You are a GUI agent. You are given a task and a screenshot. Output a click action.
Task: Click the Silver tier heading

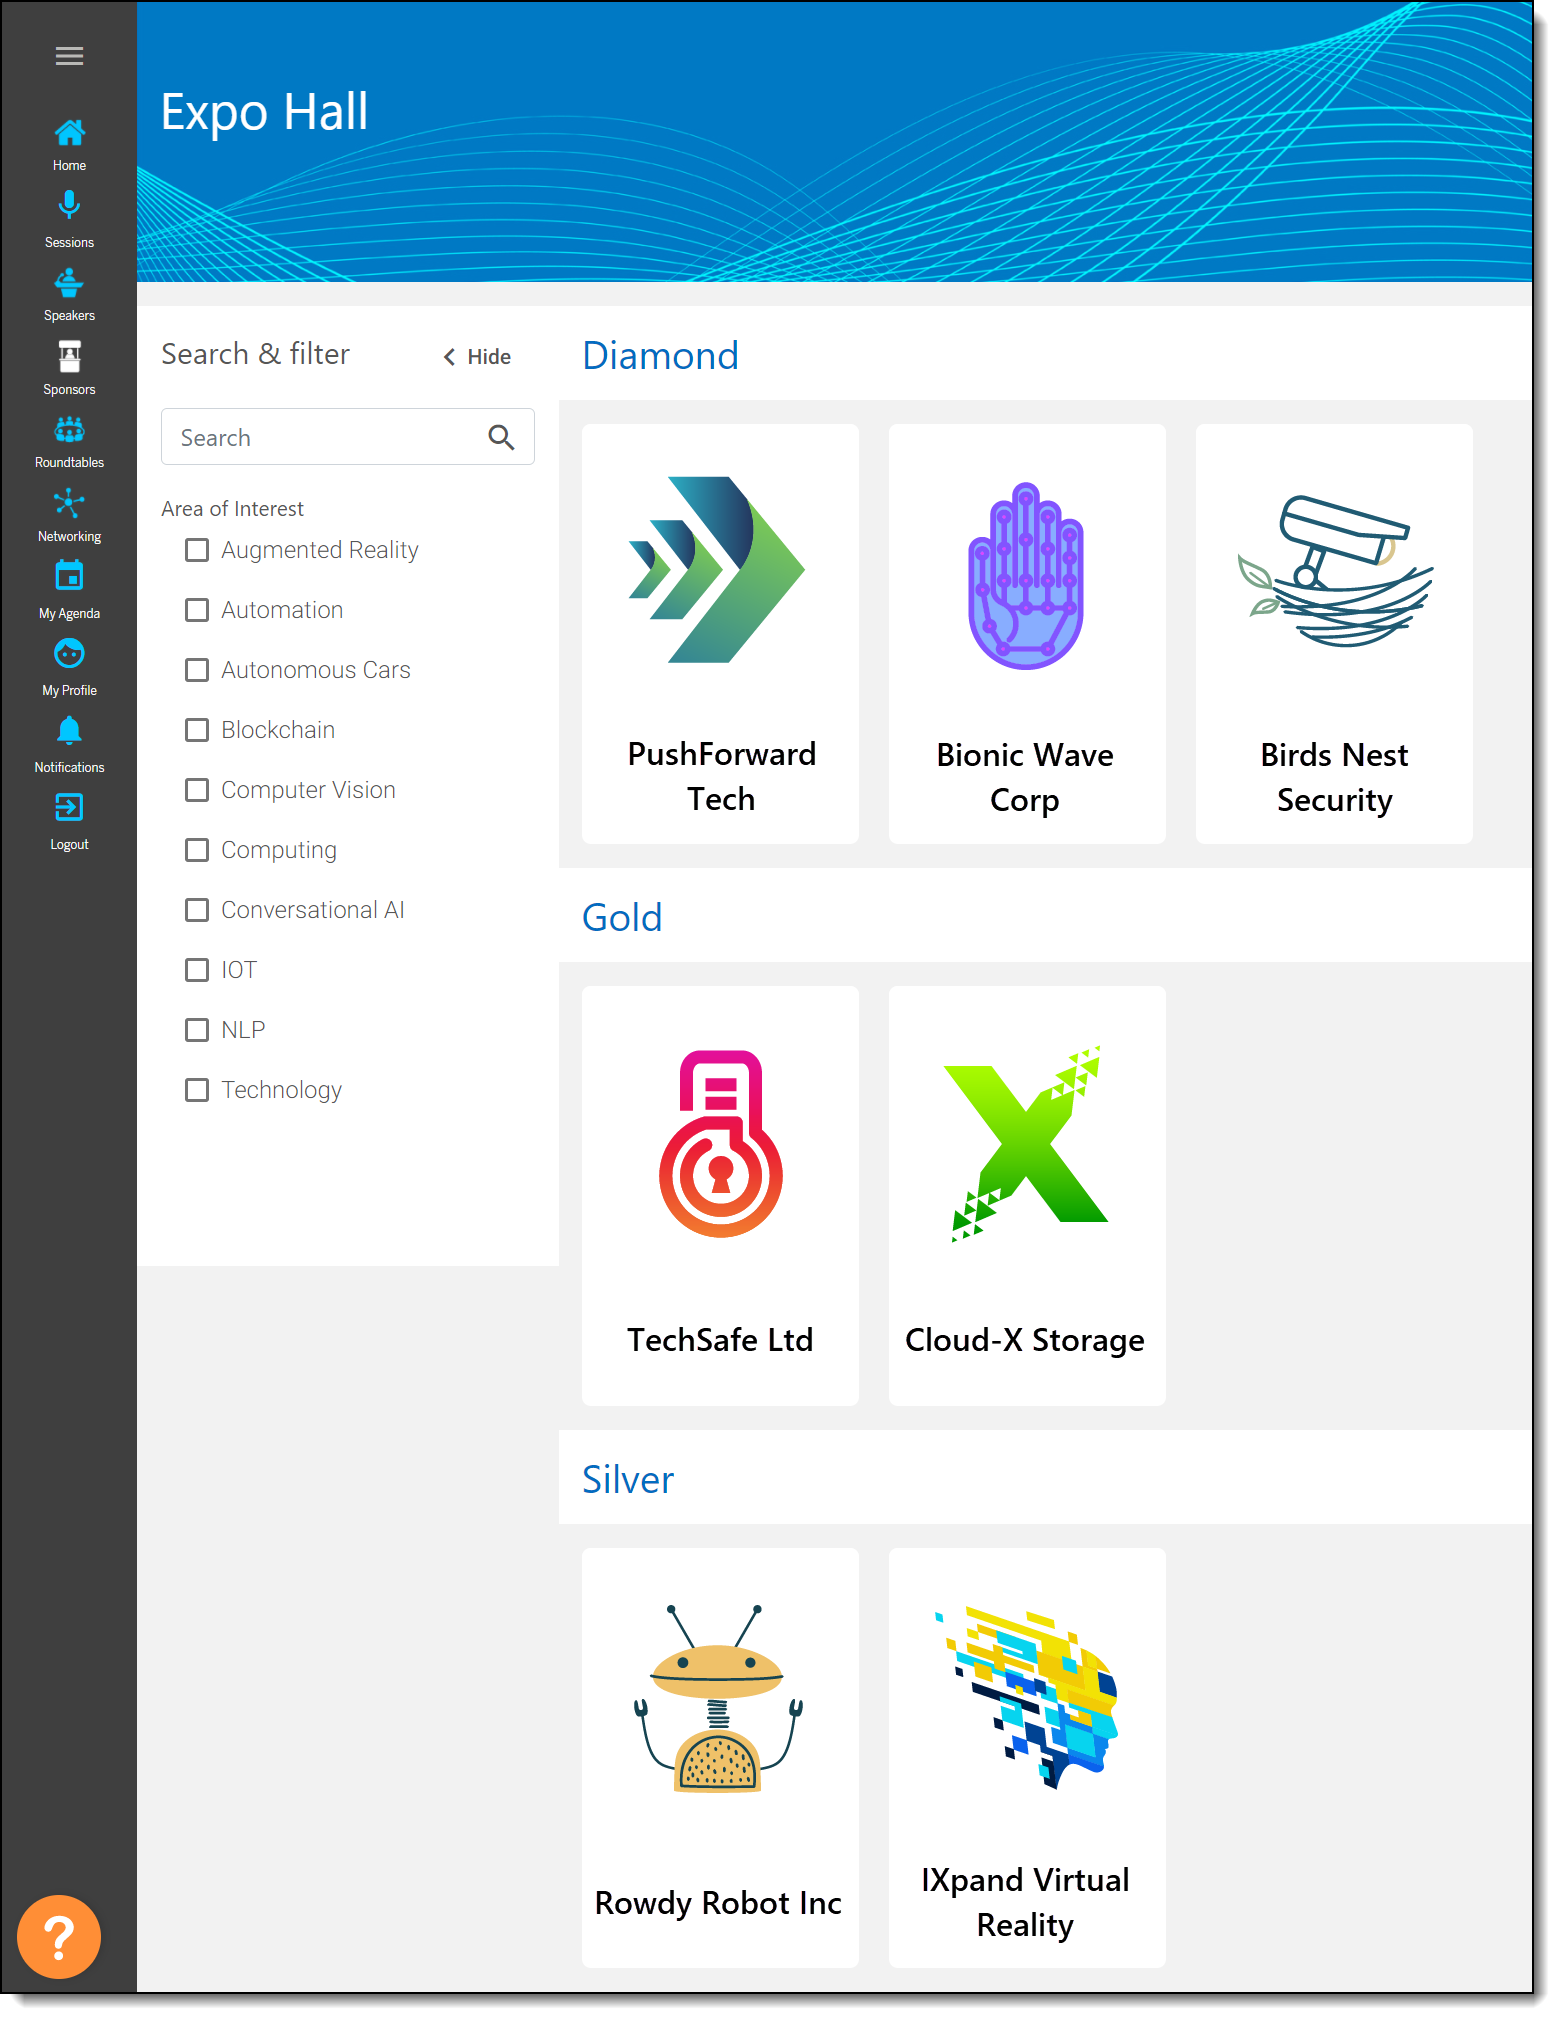pyautogui.click(x=628, y=1479)
